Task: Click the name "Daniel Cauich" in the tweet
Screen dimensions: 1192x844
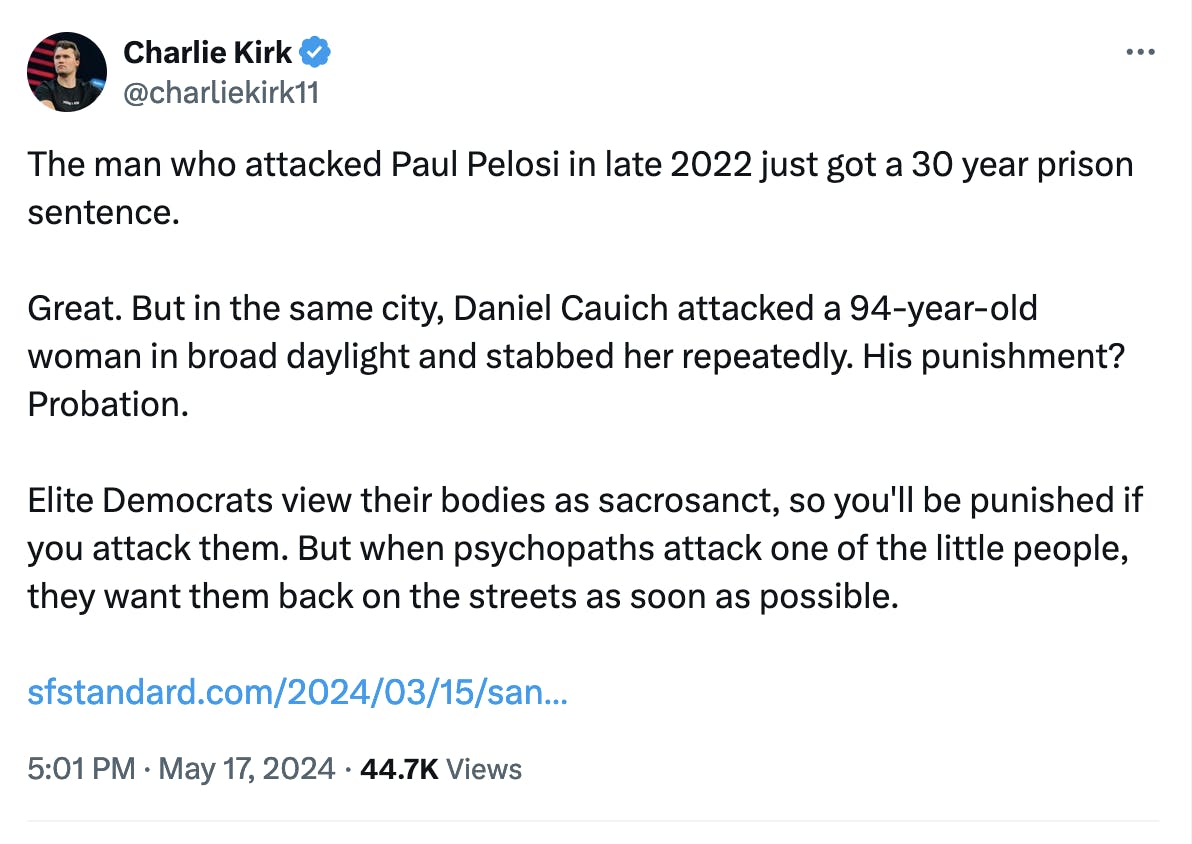Action: click(561, 309)
